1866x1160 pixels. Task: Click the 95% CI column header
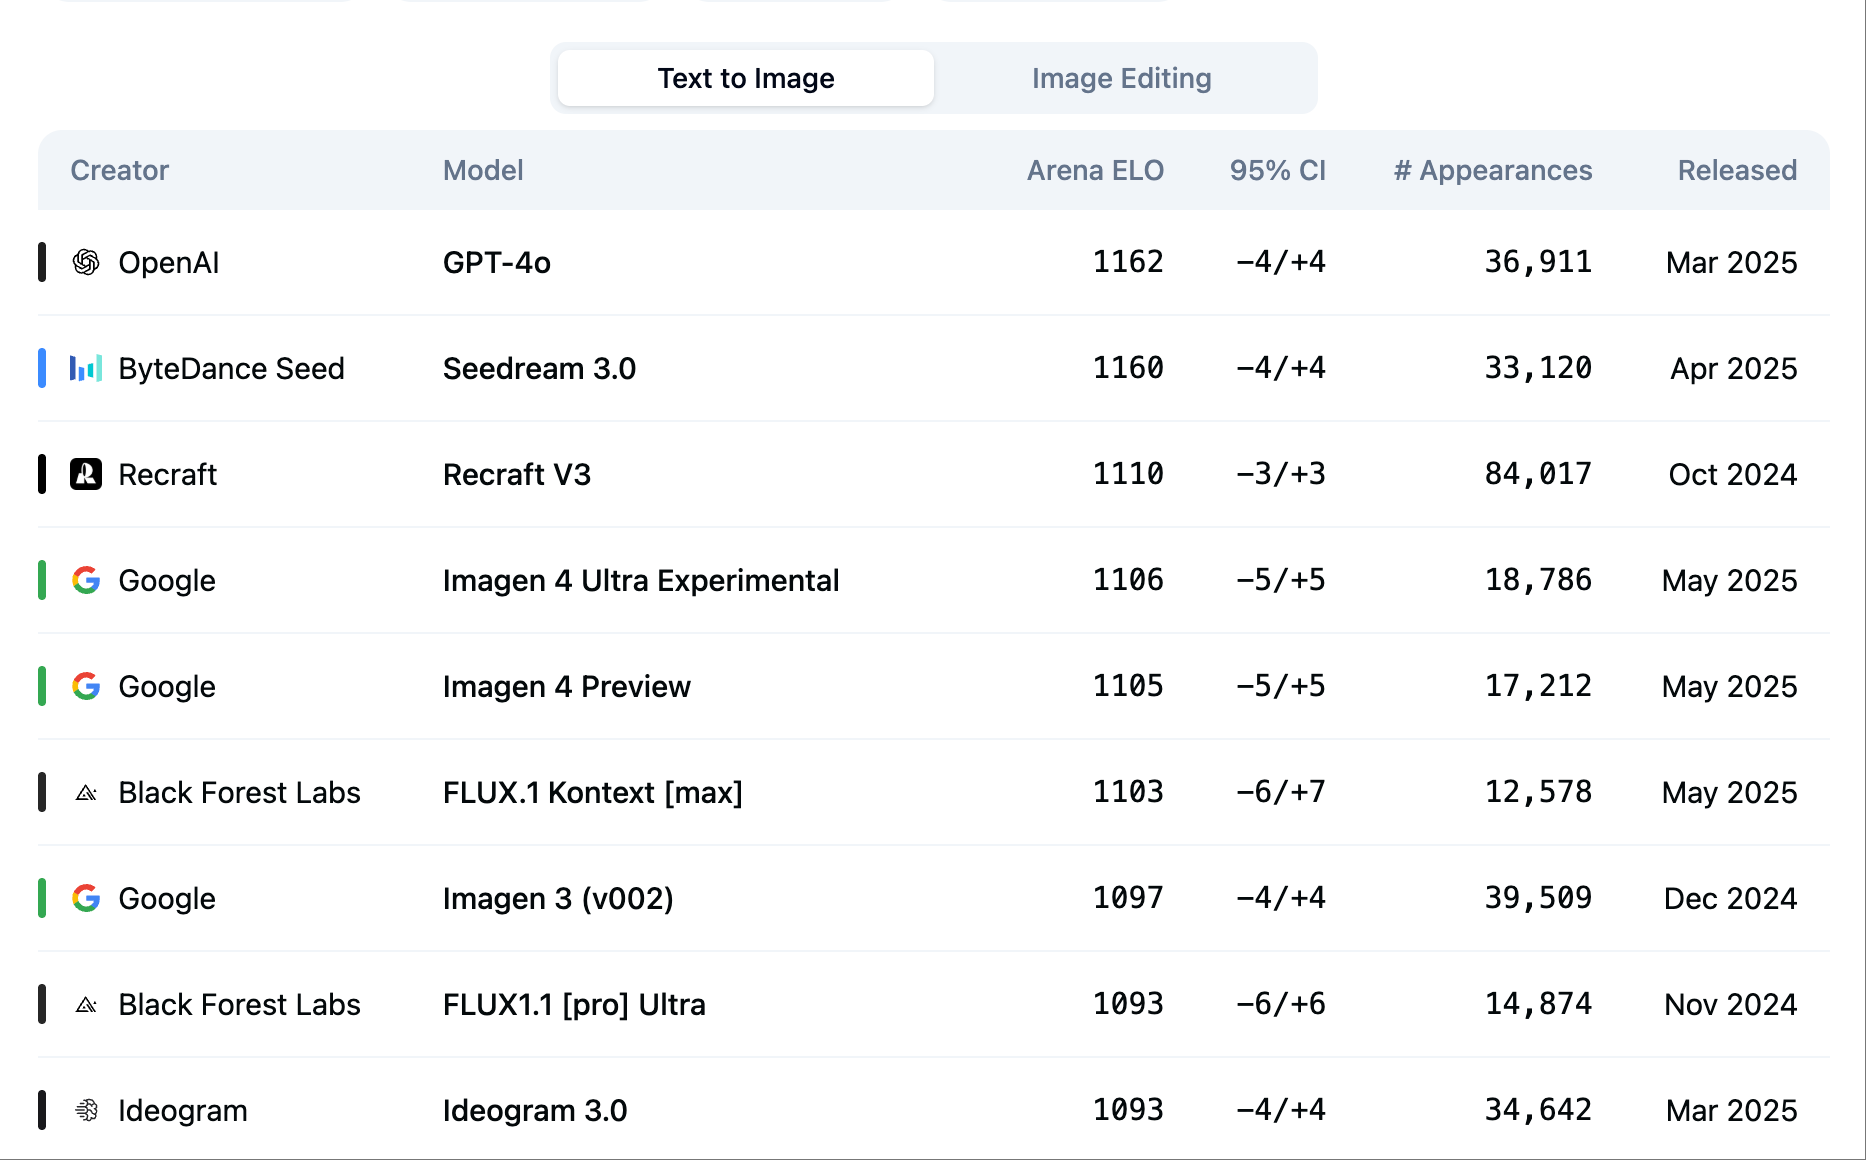(1278, 170)
